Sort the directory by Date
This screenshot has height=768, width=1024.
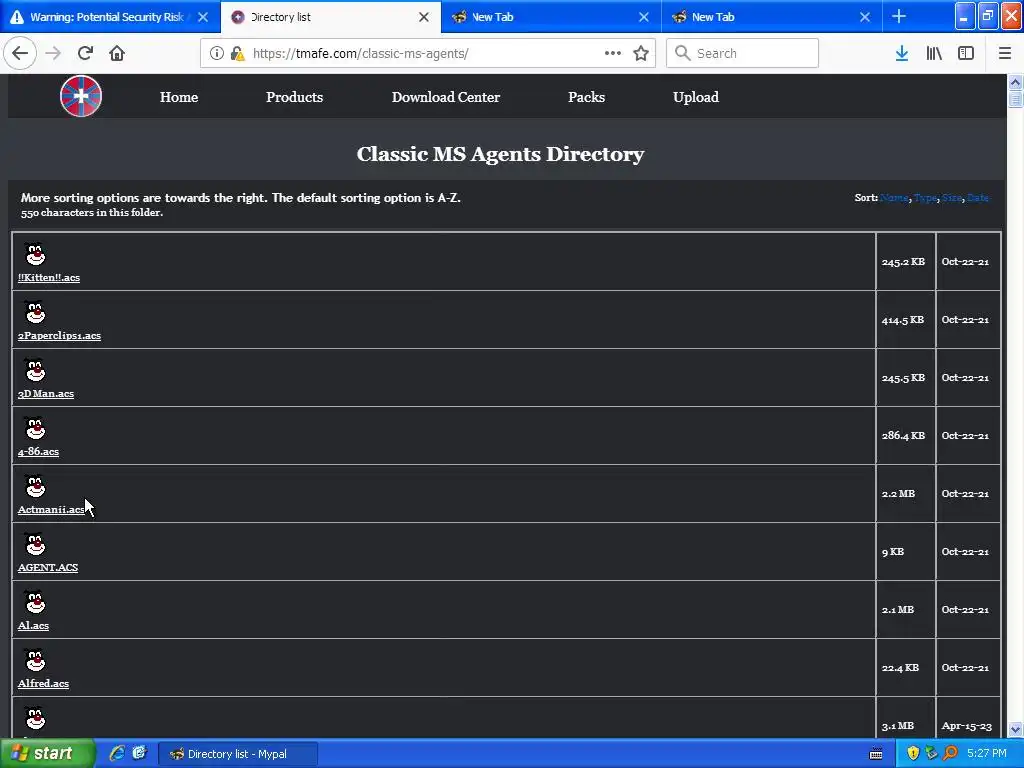[978, 198]
